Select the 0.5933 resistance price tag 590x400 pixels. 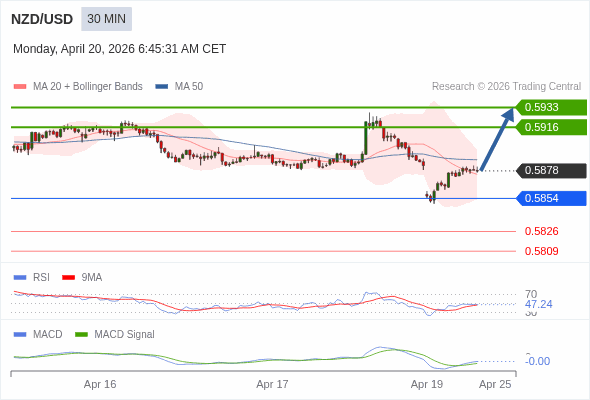(x=551, y=107)
